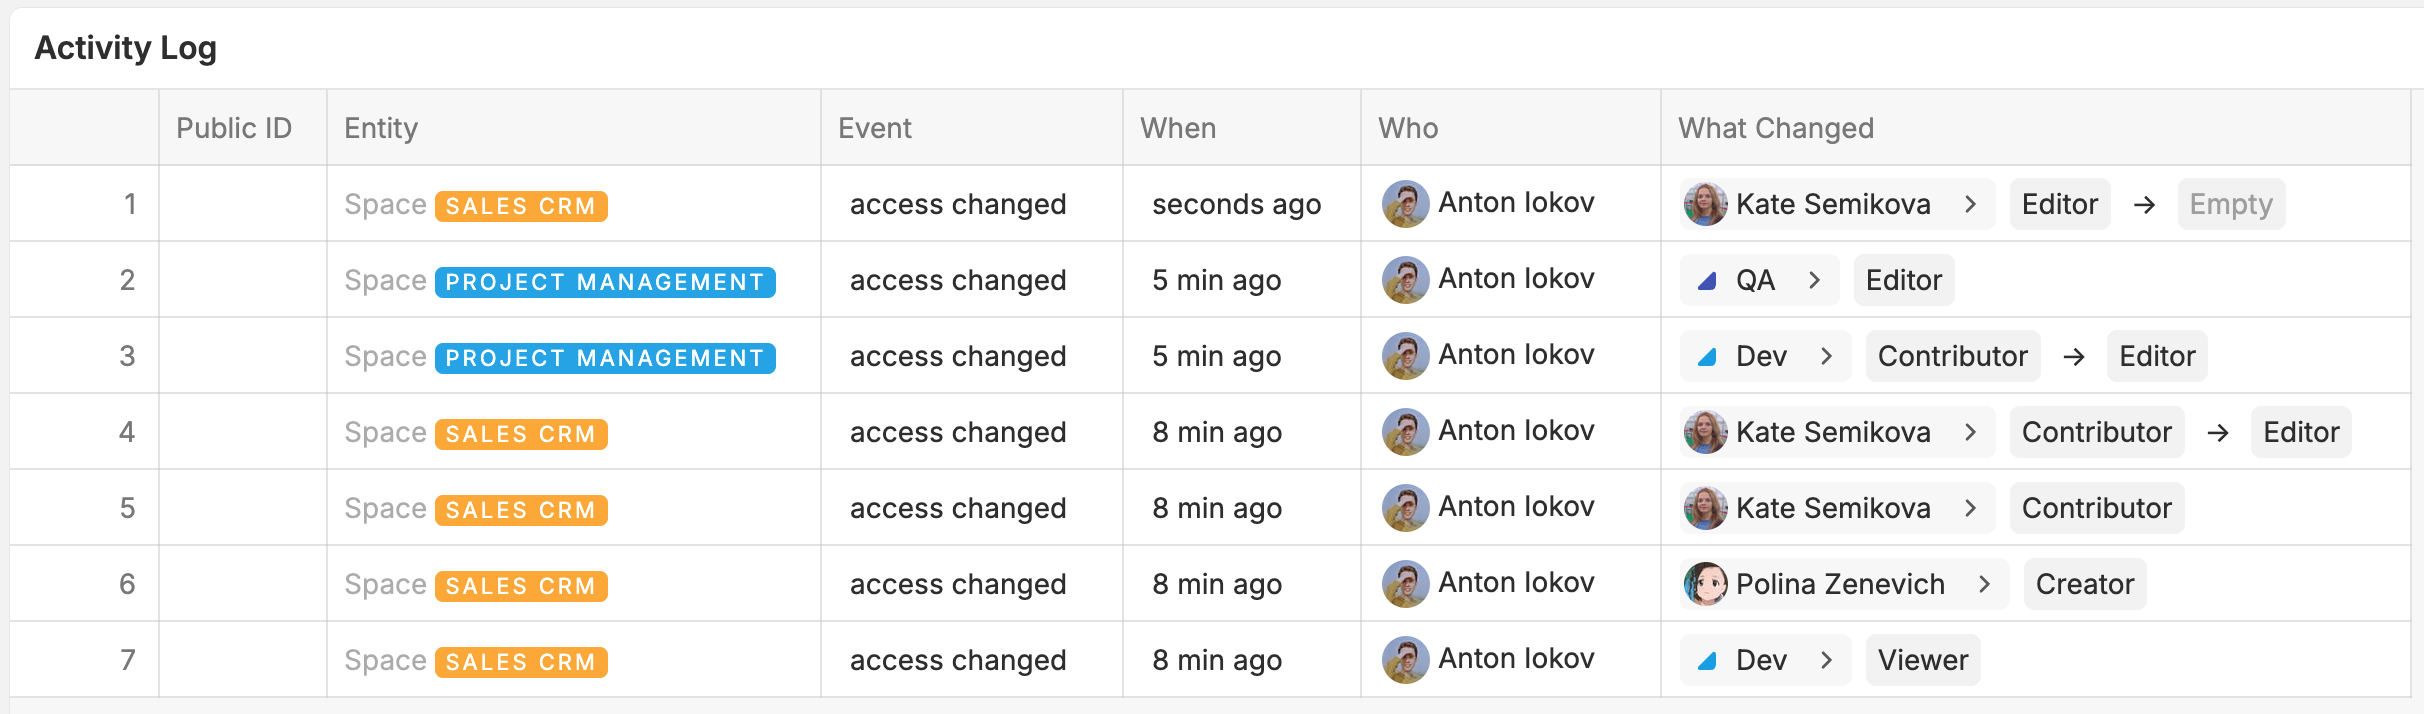Viewport: 2424px width, 714px height.
Task: Click the Creator role badge in row 6
Action: click(2085, 584)
